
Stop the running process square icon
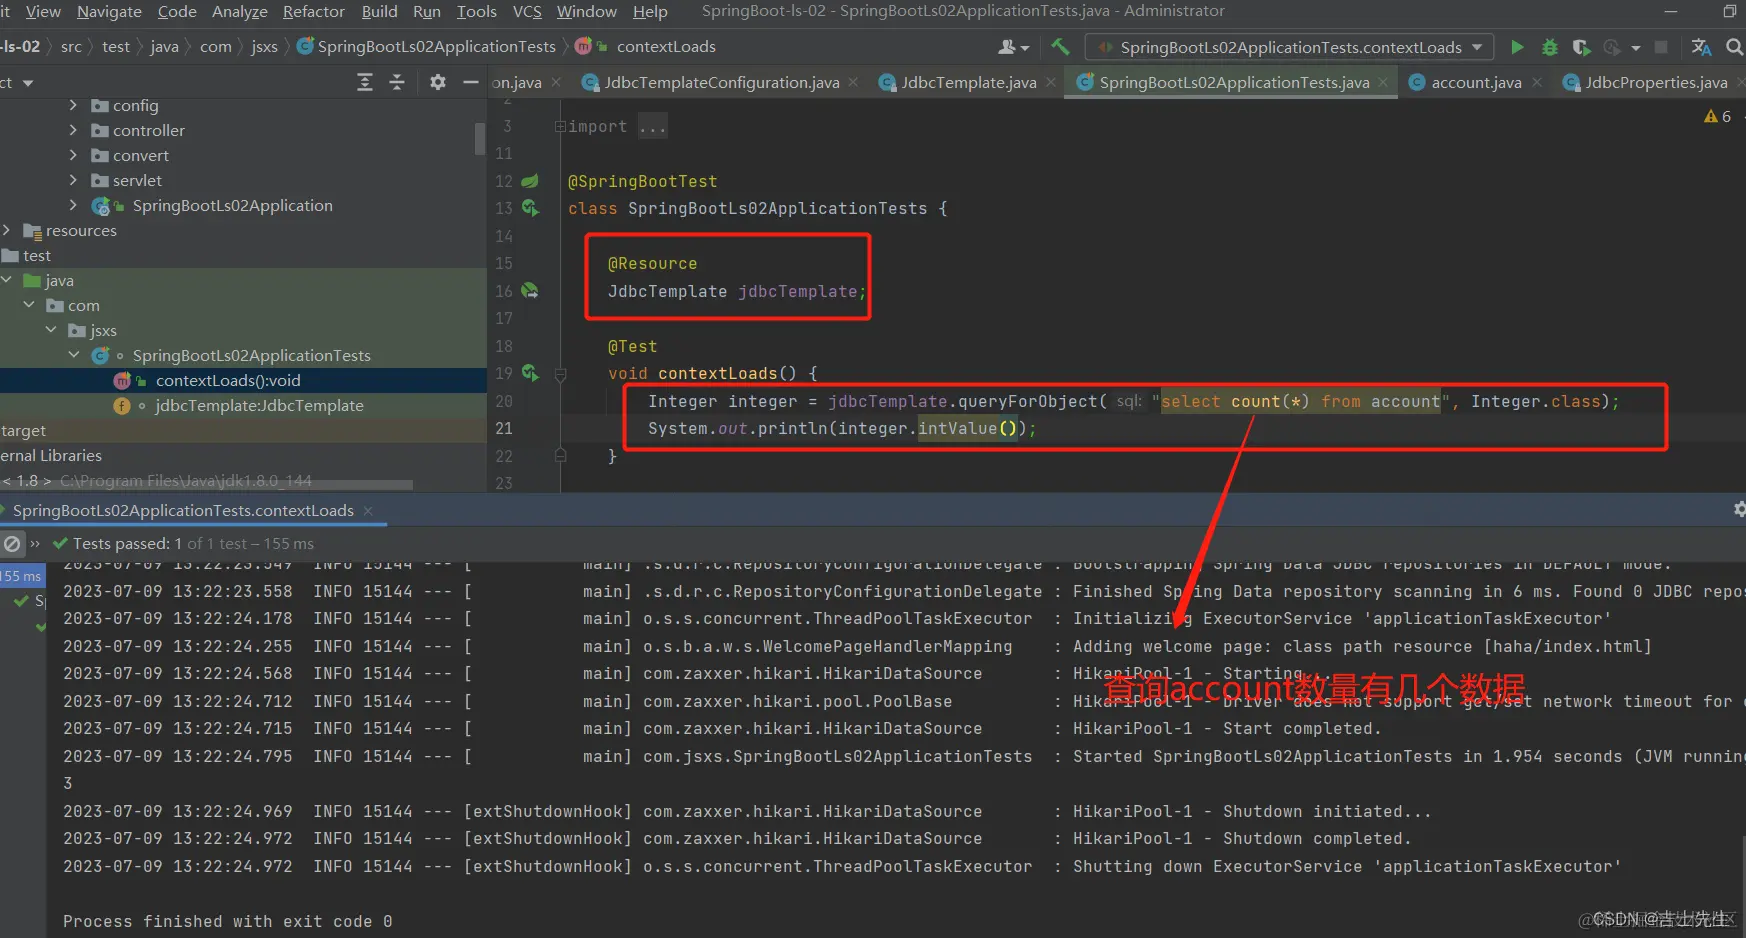(1661, 47)
